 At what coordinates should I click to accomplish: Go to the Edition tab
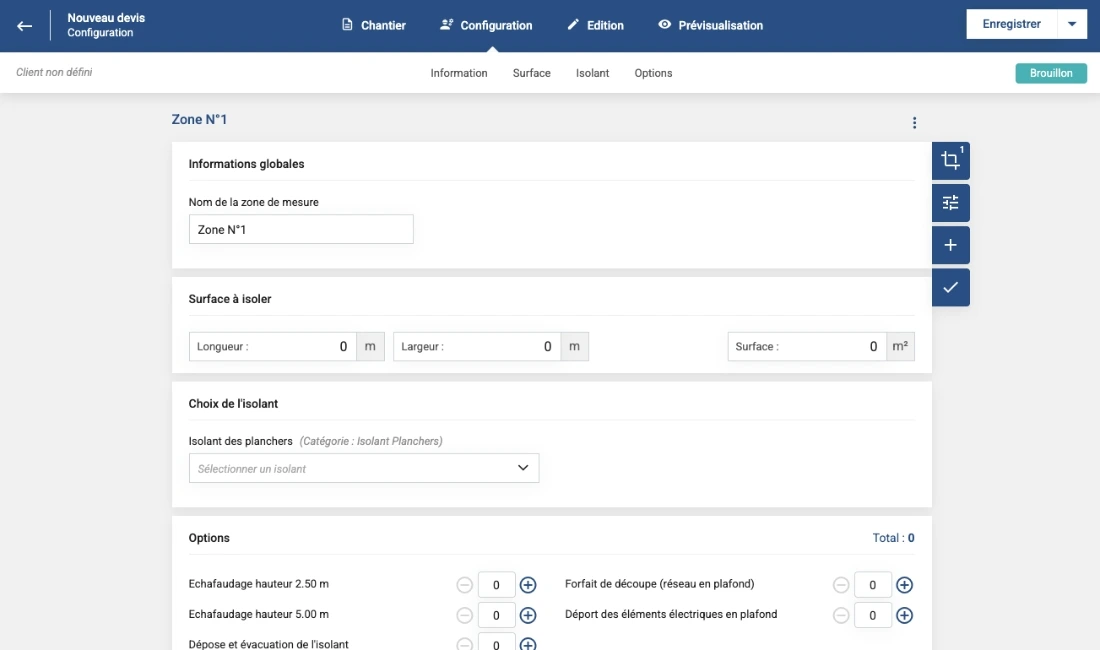(595, 25)
